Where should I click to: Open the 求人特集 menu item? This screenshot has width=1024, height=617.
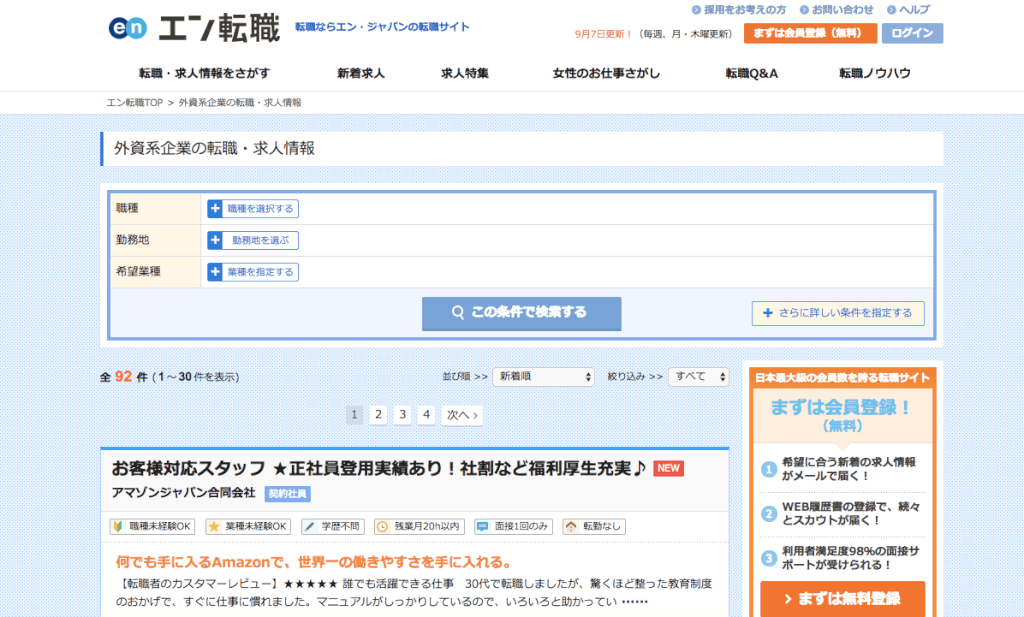(x=464, y=73)
